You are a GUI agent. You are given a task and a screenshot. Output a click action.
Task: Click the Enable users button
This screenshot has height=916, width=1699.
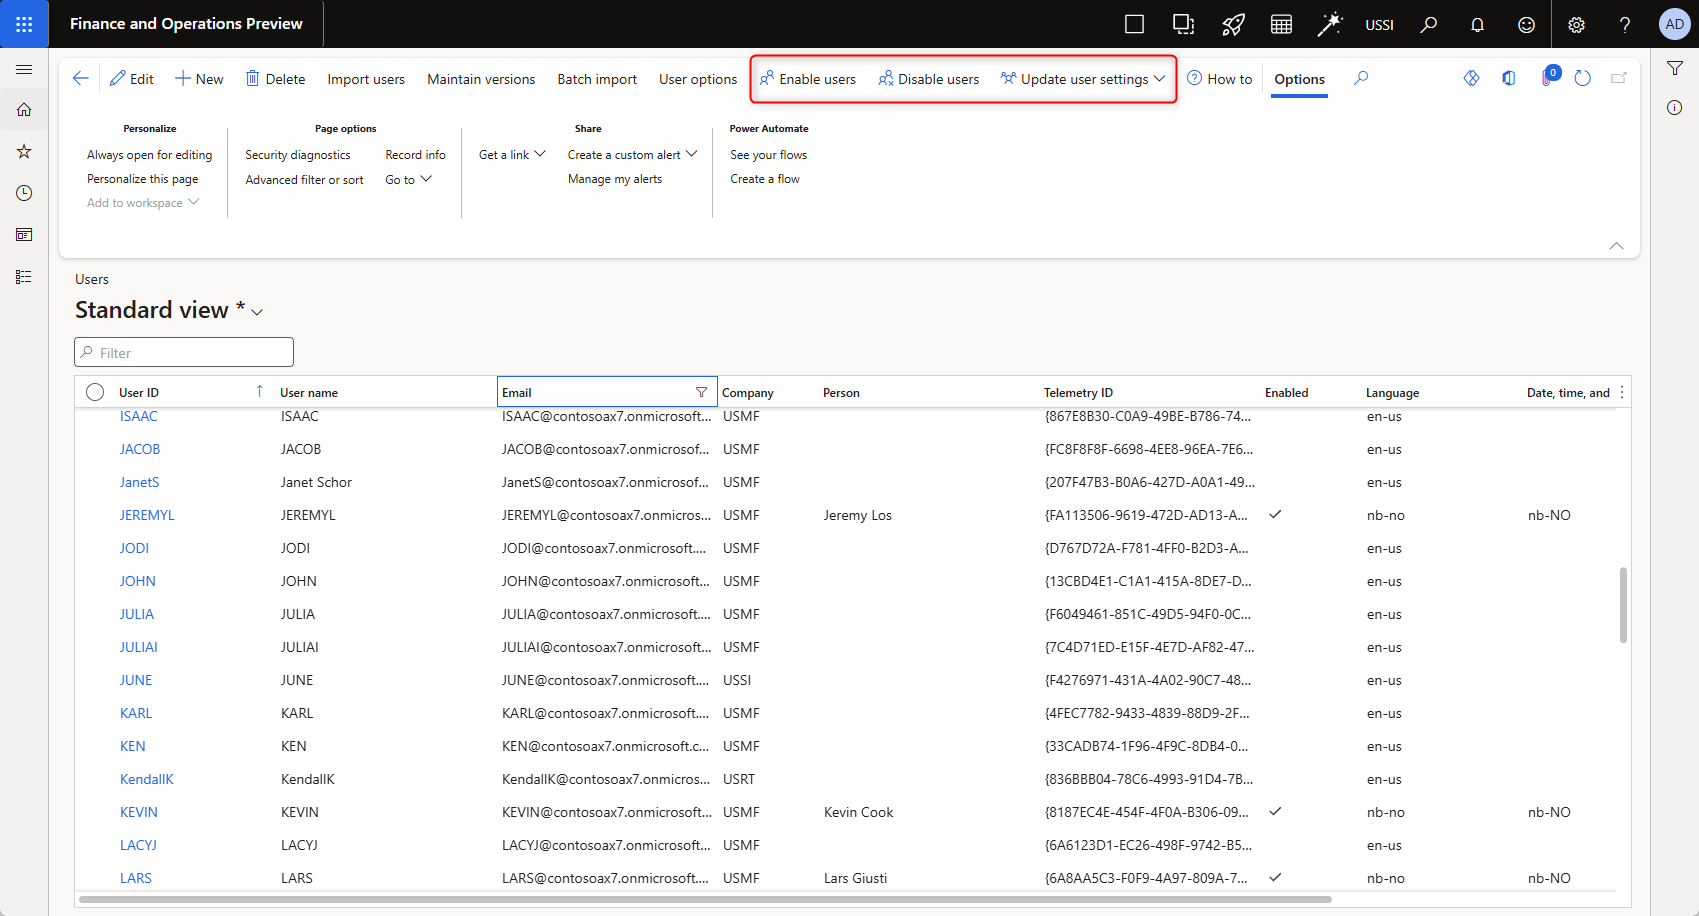tap(808, 79)
